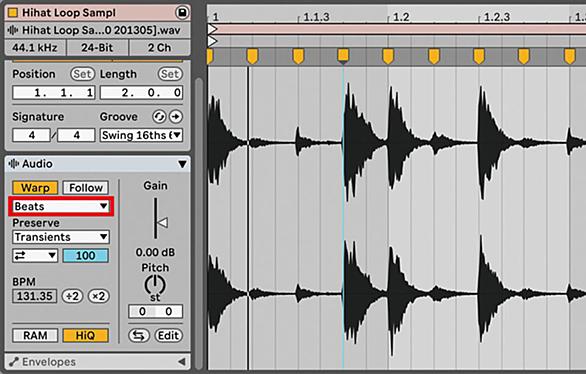Expand the Envelopes section arrow
This screenshot has width=586, height=374.
(x=182, y=362)
